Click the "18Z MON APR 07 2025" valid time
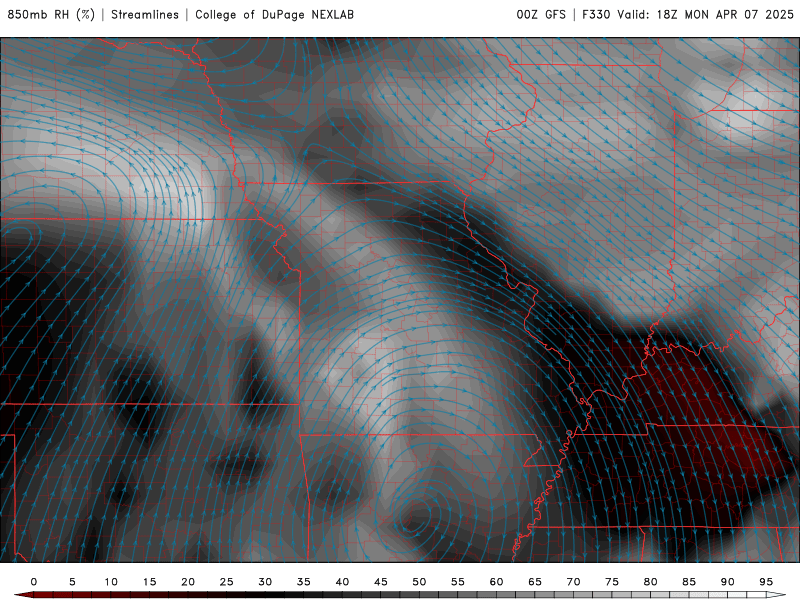 tap(725, 14)
